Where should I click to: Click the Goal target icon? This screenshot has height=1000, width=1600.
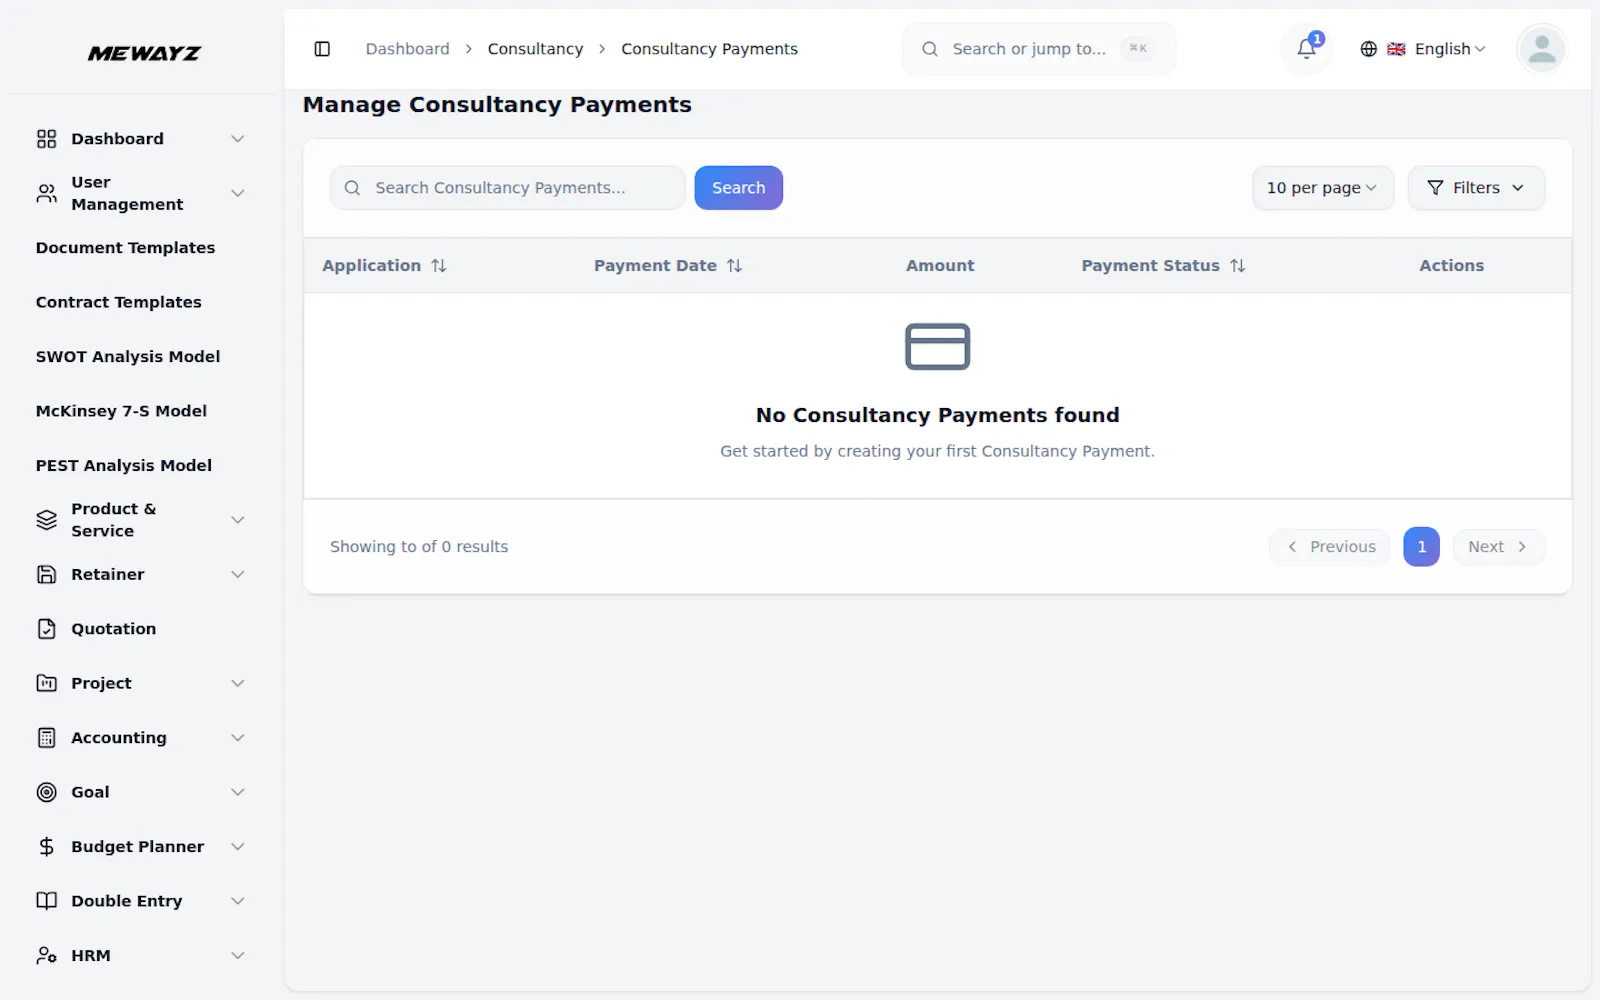(x=47, y=792)
